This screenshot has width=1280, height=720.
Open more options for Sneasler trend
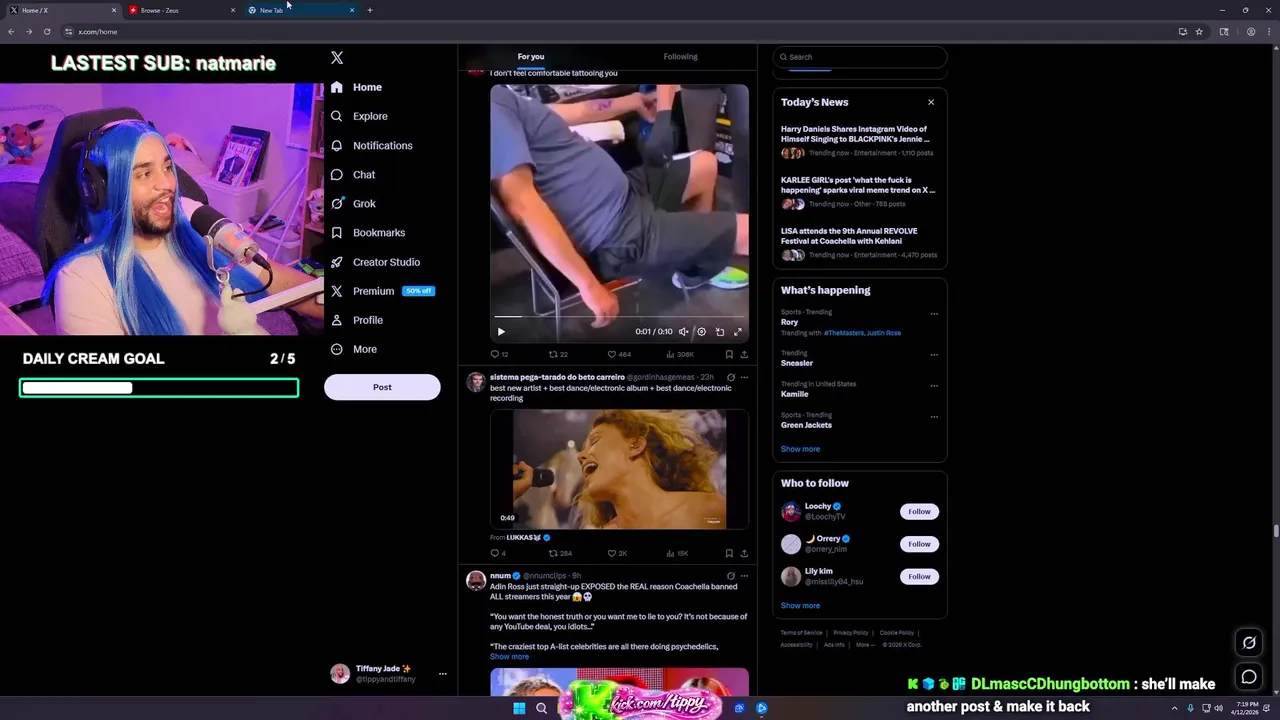[x=934, y=354]
